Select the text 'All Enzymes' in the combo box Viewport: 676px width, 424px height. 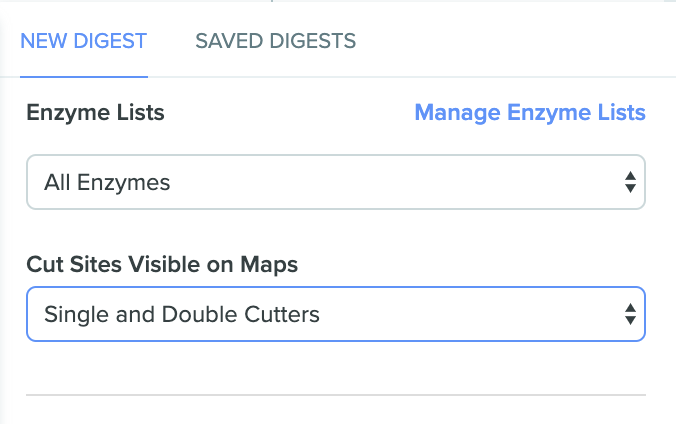pos(107,182)
